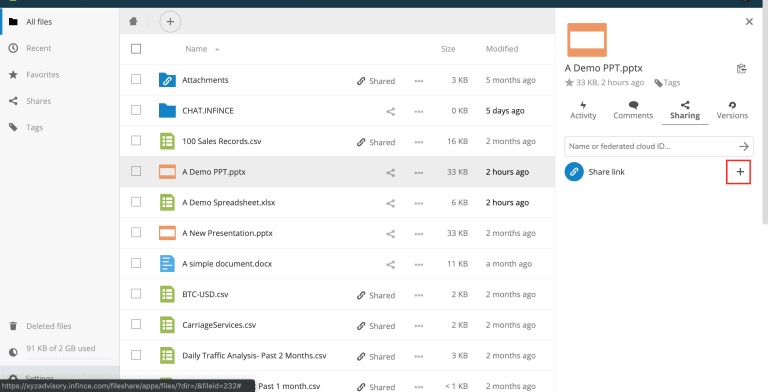
Task: Check the Attachments folder checkbox
Action: click(x=136, y=79)
